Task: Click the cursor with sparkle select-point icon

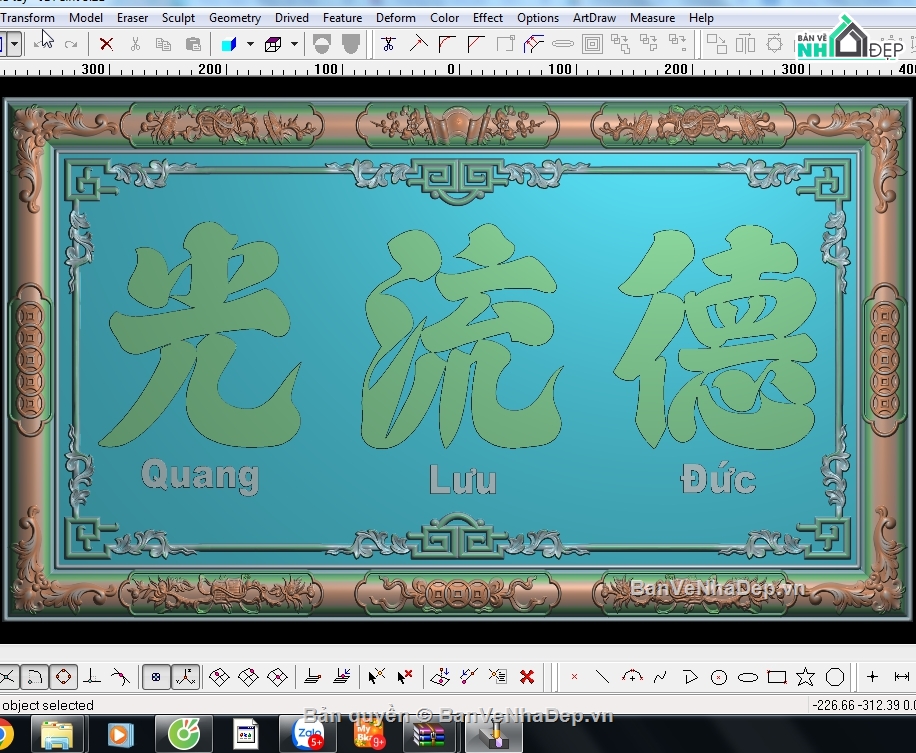Action: pos(377,677)
